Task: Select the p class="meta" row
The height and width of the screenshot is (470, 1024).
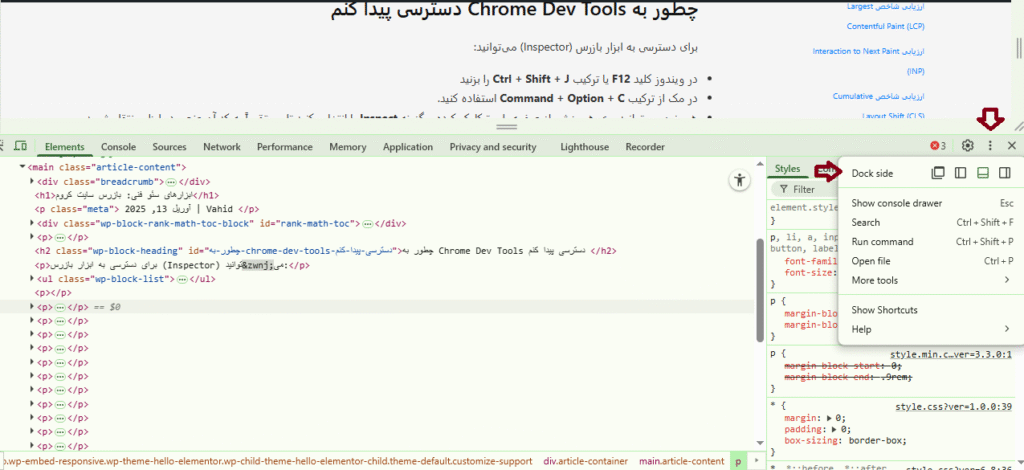Action: point(147,209)
